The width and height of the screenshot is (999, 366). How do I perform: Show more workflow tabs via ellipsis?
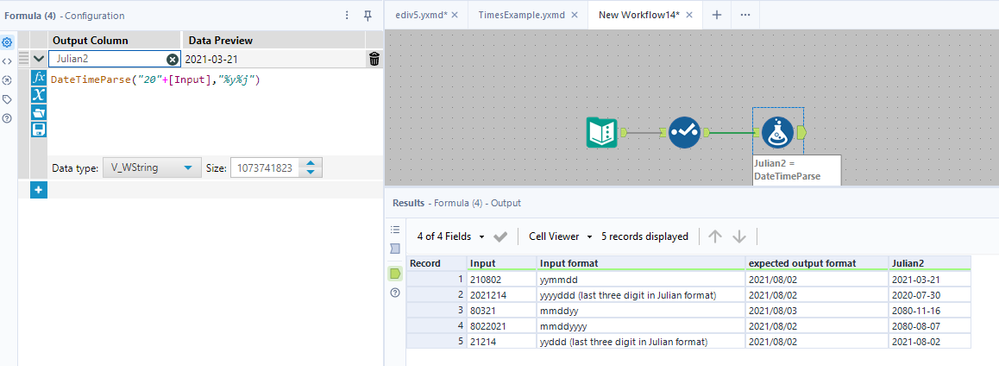[x=745, y=15]
